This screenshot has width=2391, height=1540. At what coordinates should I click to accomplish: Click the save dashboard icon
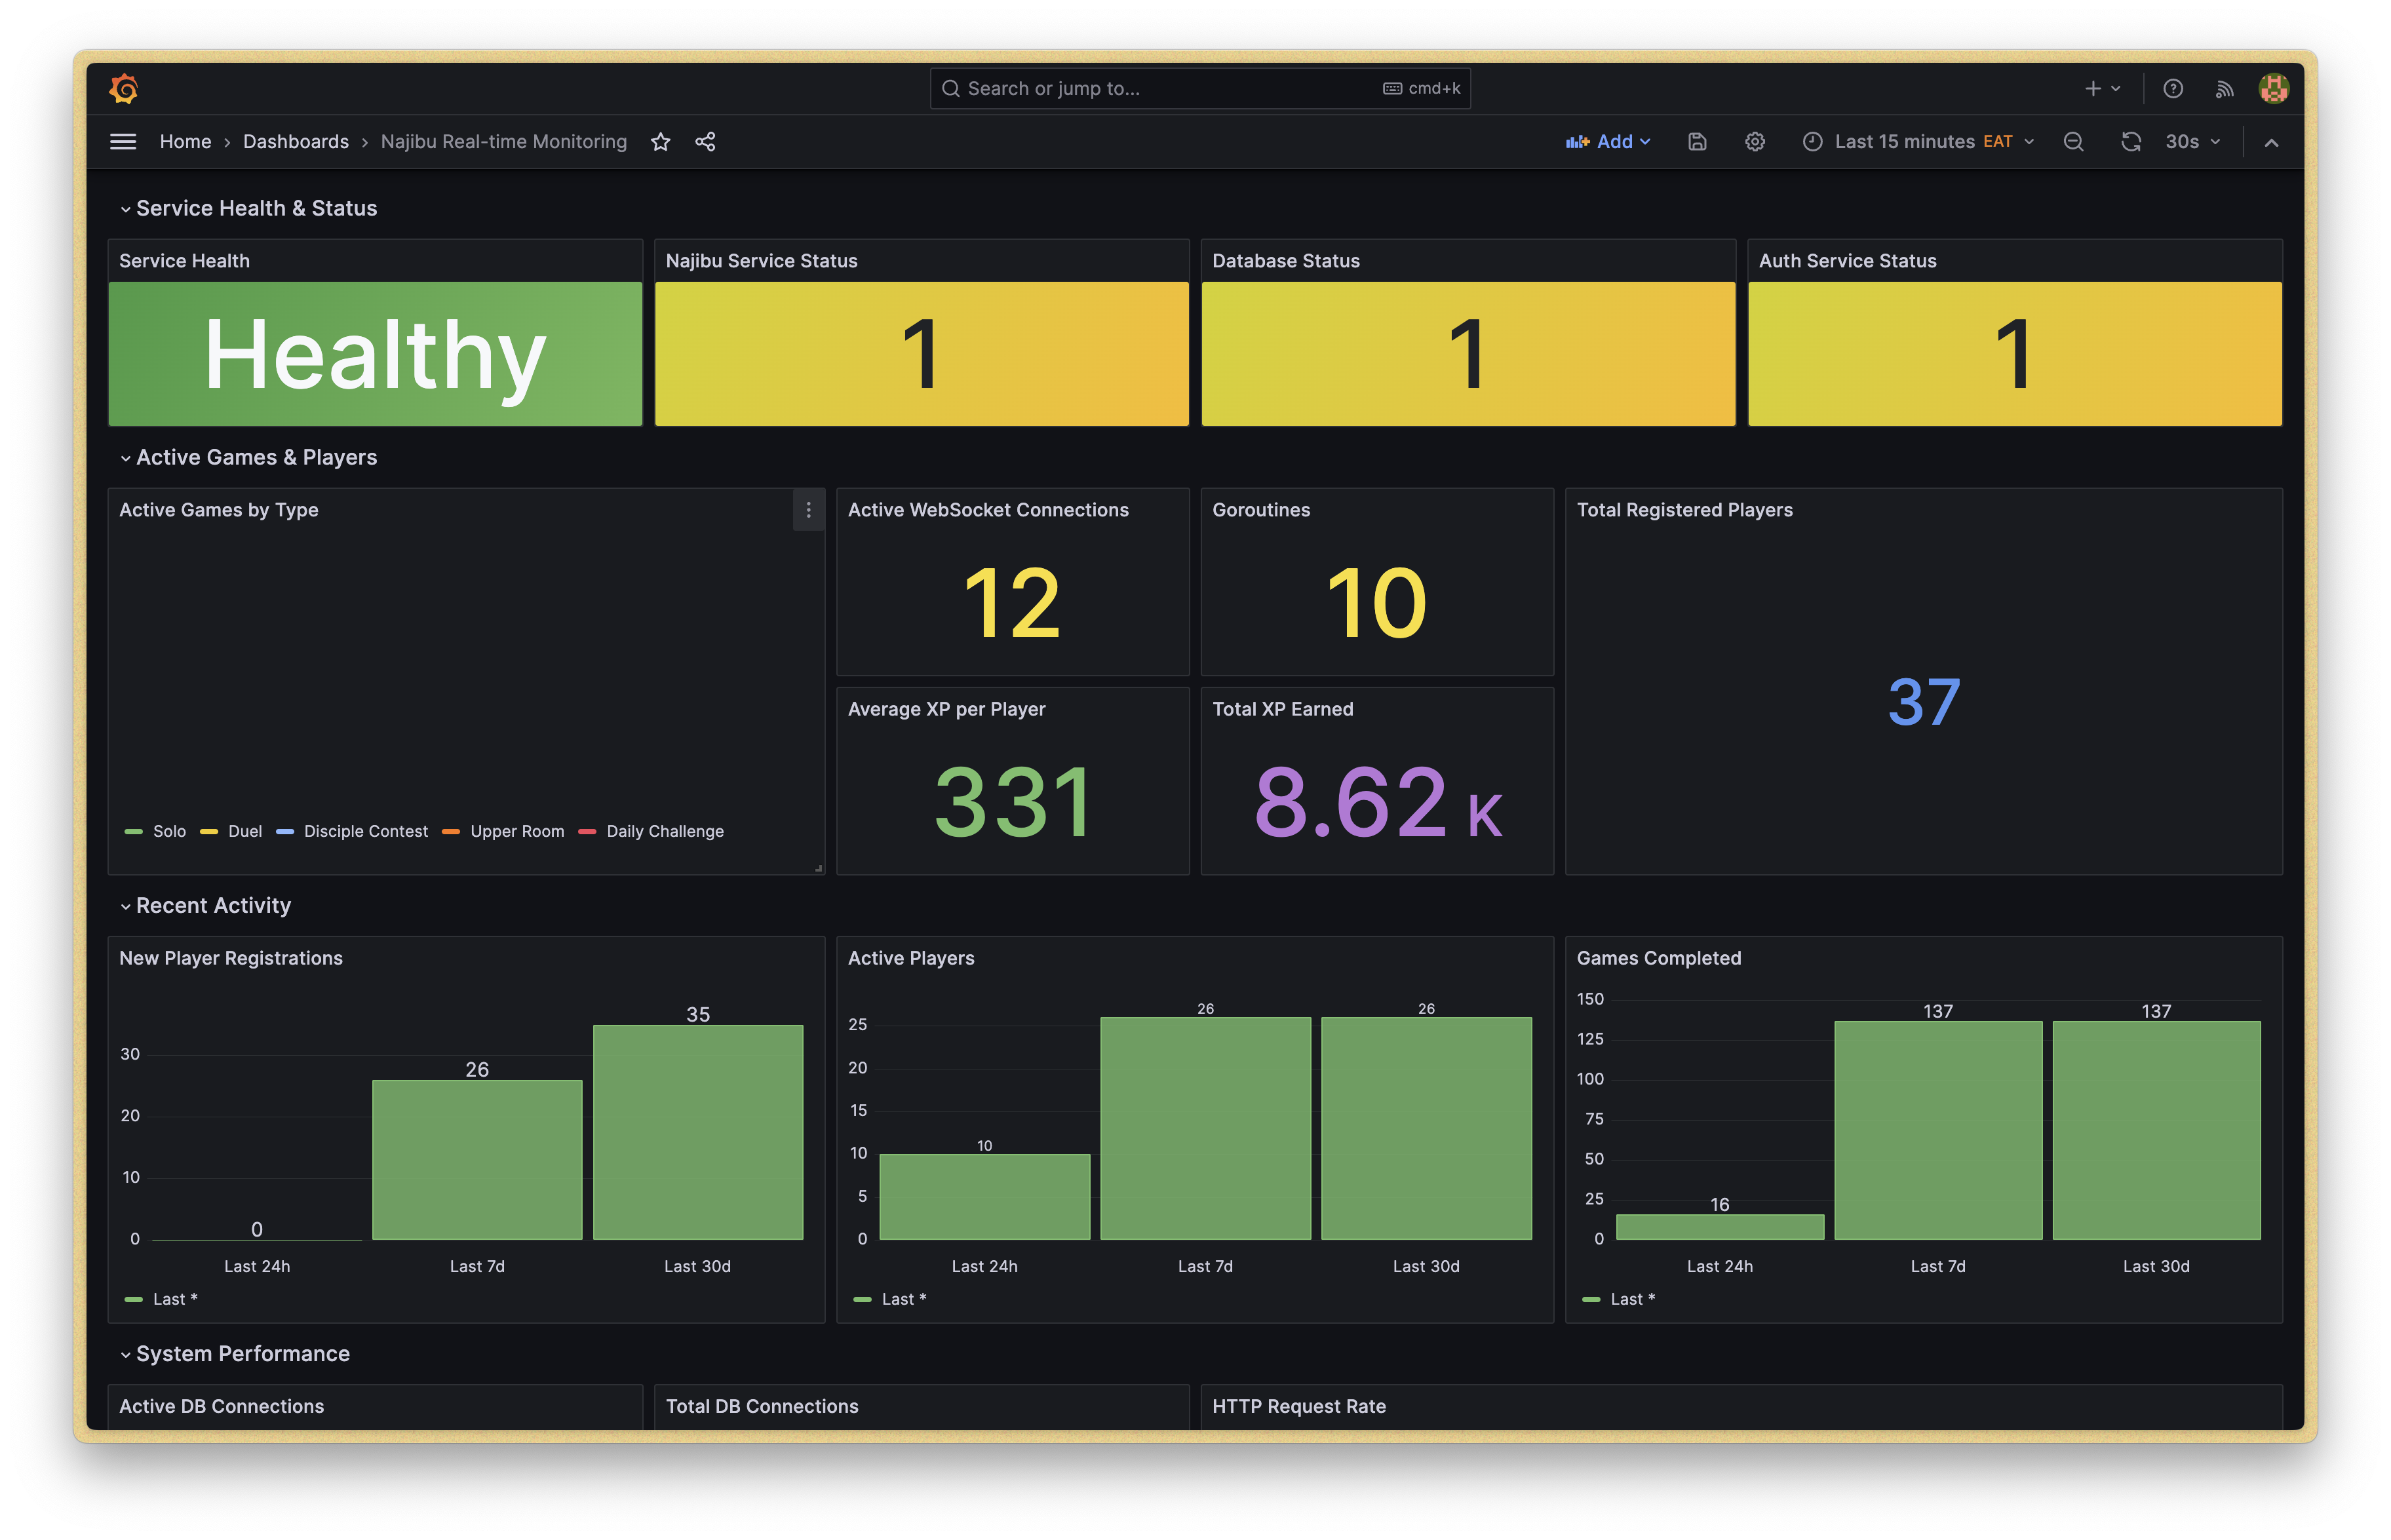point(1698,142)
